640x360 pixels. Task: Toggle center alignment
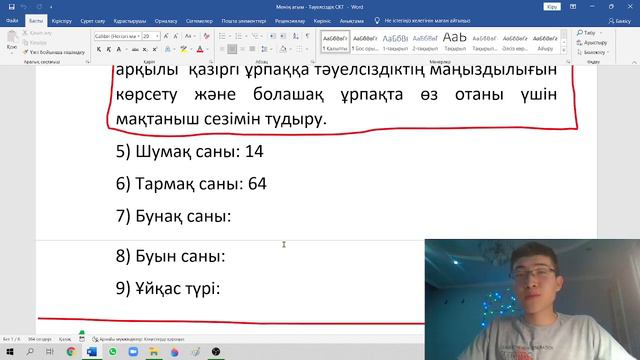232,49
